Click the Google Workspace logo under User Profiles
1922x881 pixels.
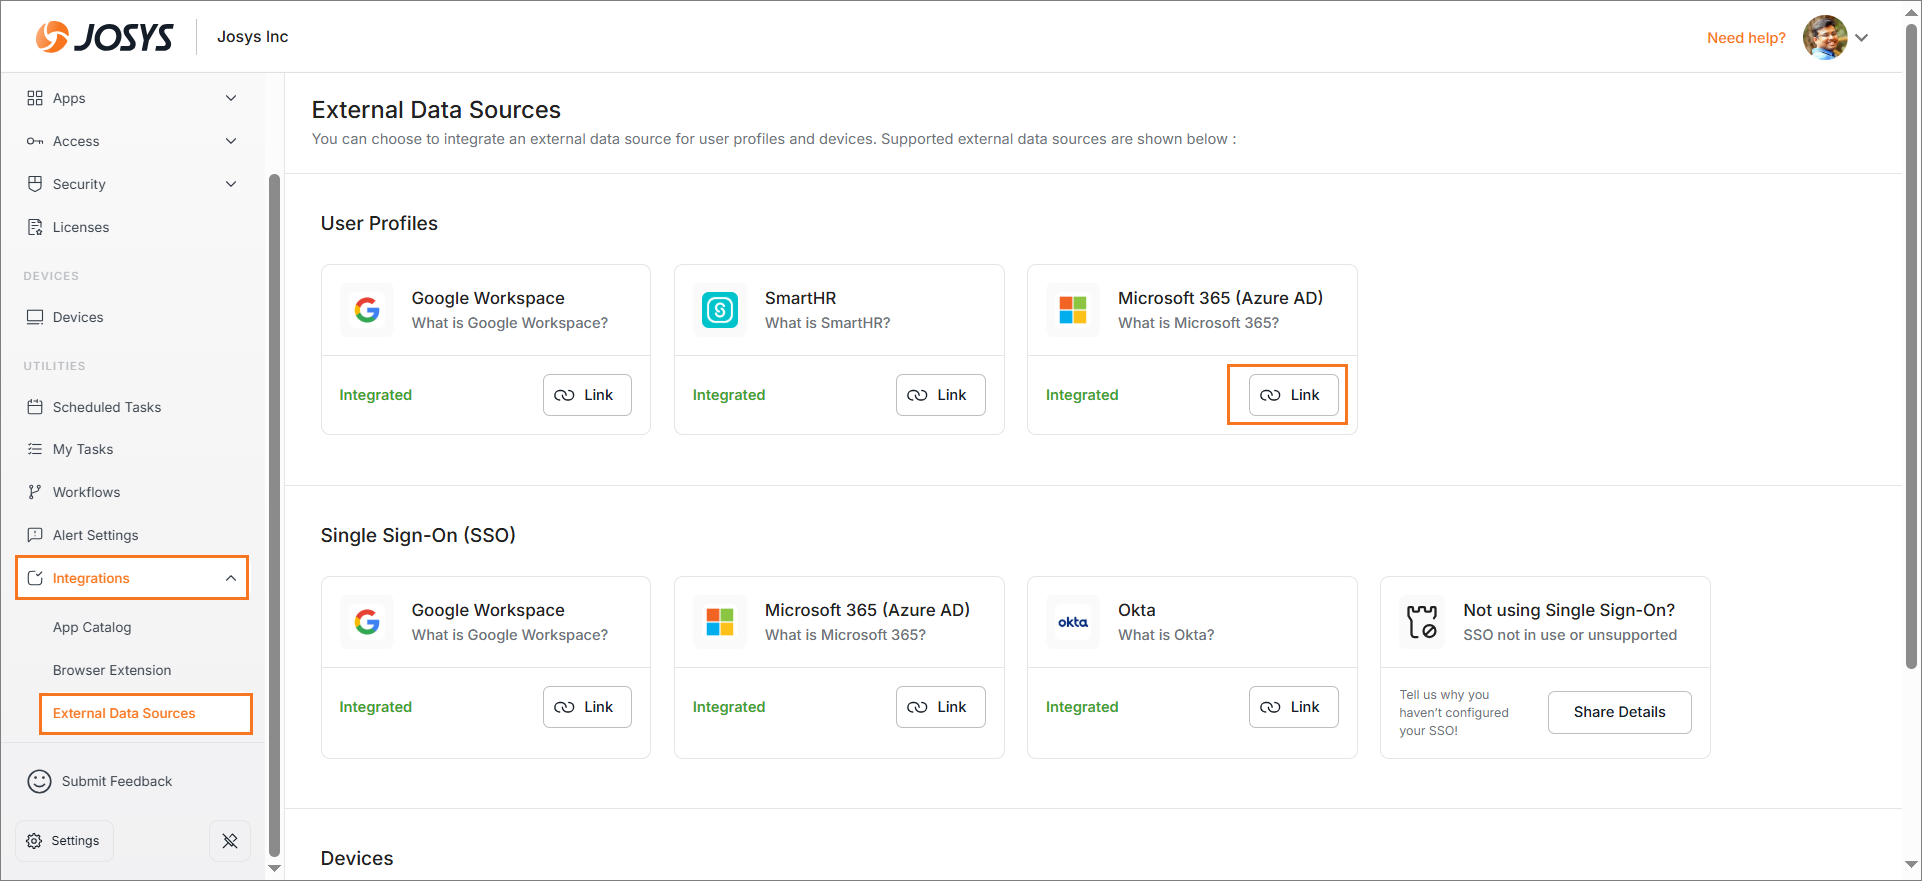coord(367,310)
